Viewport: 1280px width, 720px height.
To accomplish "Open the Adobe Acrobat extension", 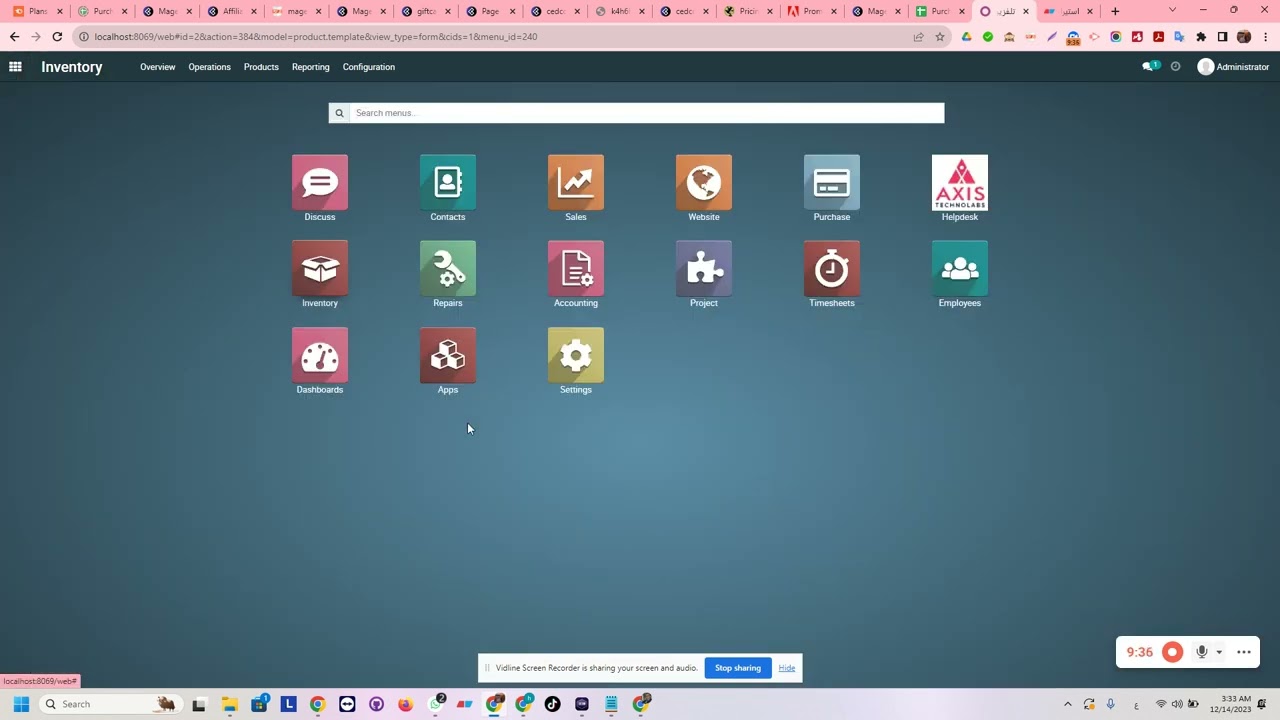I will point(1158,37).
